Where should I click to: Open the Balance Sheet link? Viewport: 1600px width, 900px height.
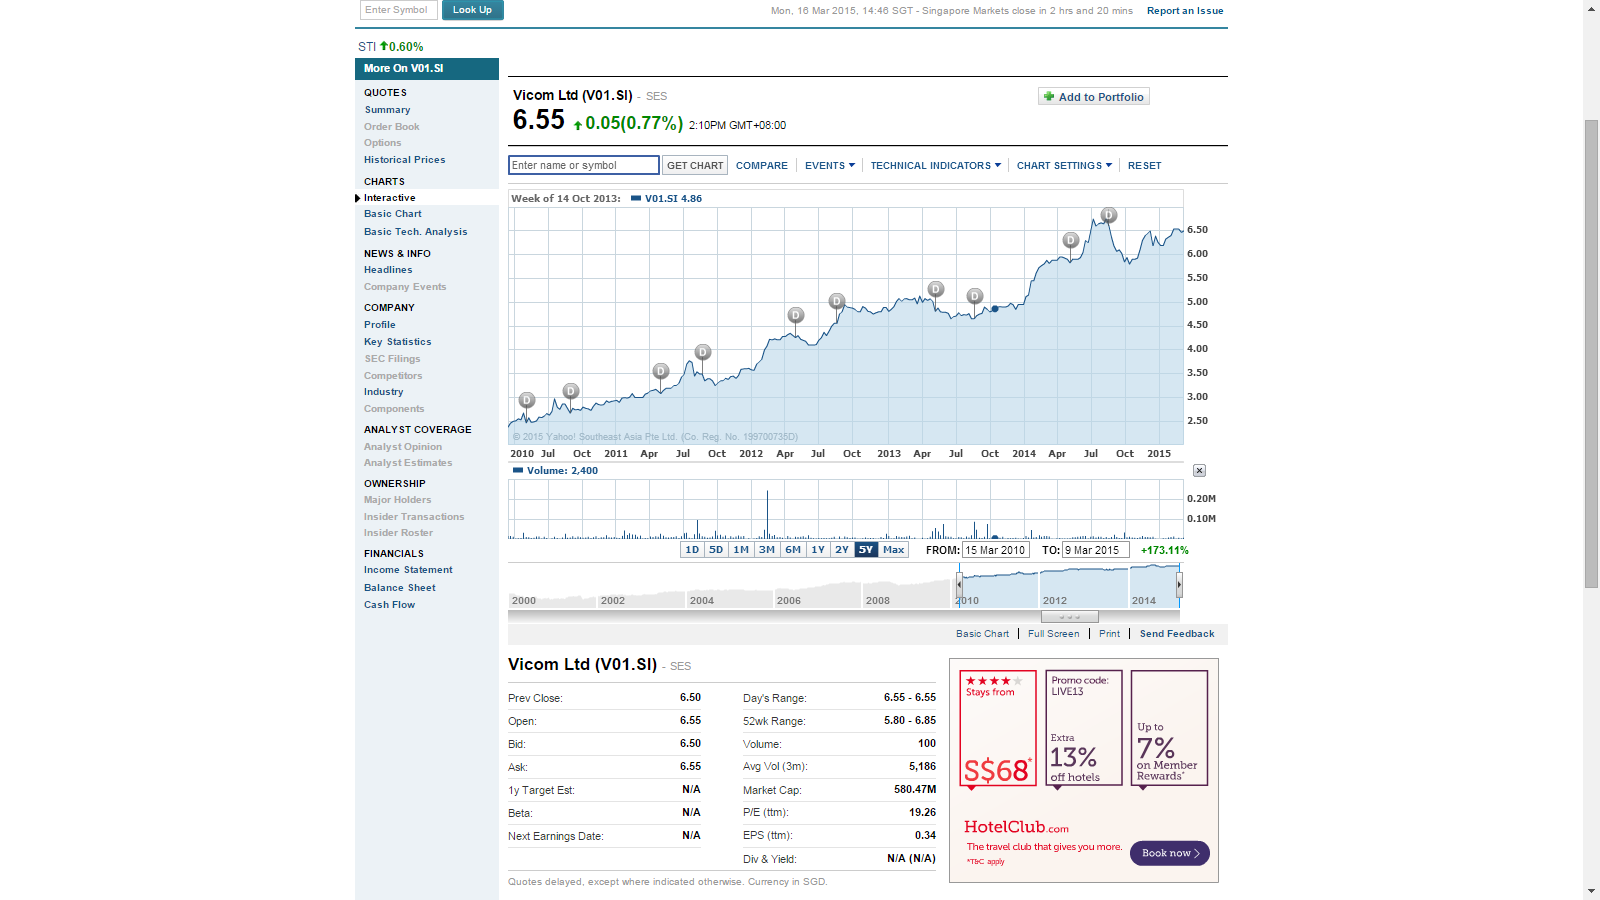400,588
